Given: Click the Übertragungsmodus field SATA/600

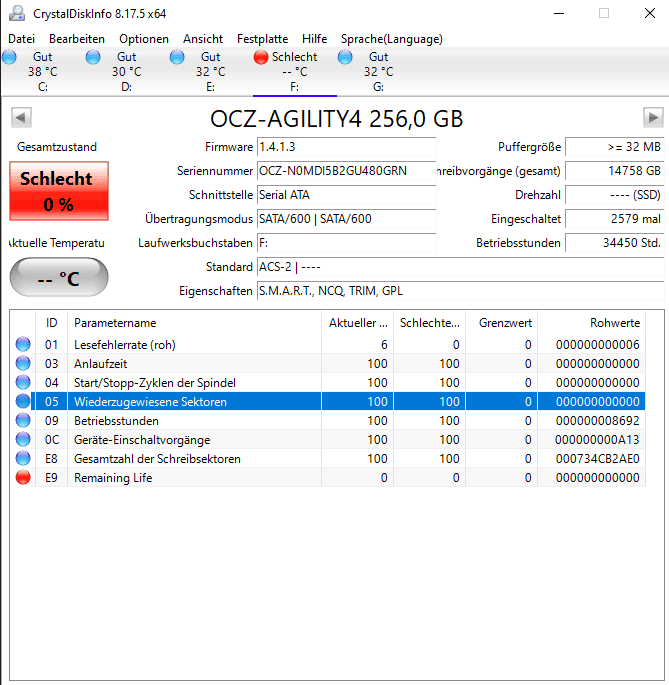Looking at the screenshot, I should (347, 219).
